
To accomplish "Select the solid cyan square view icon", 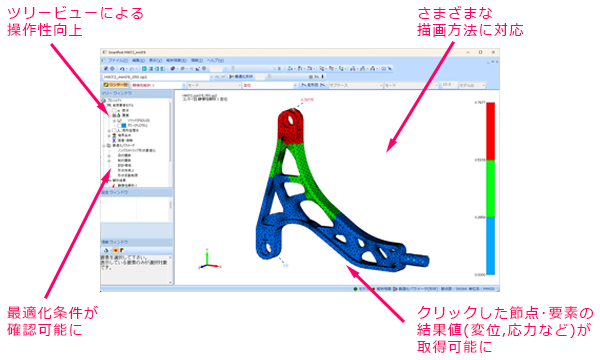I will point(145,69).
